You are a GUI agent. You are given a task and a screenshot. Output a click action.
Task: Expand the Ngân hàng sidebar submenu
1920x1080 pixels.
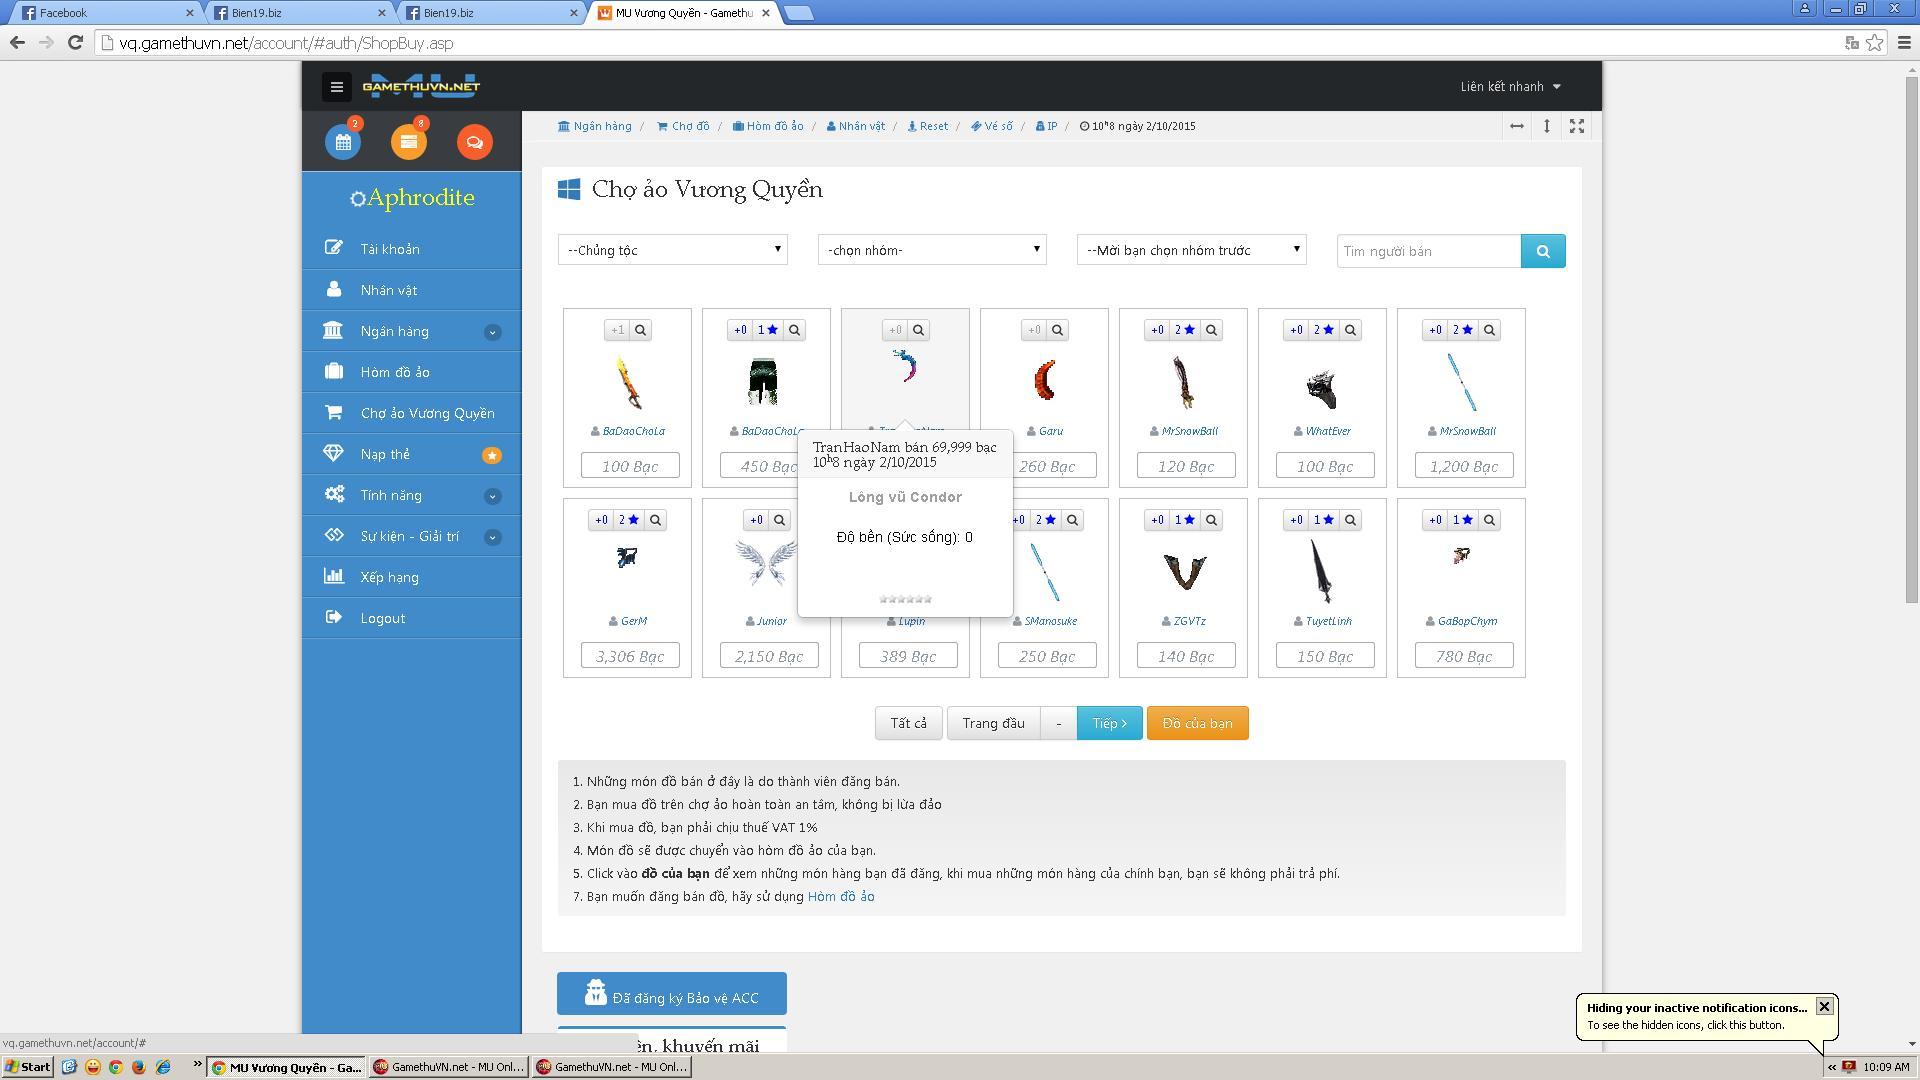click(492, 332)
